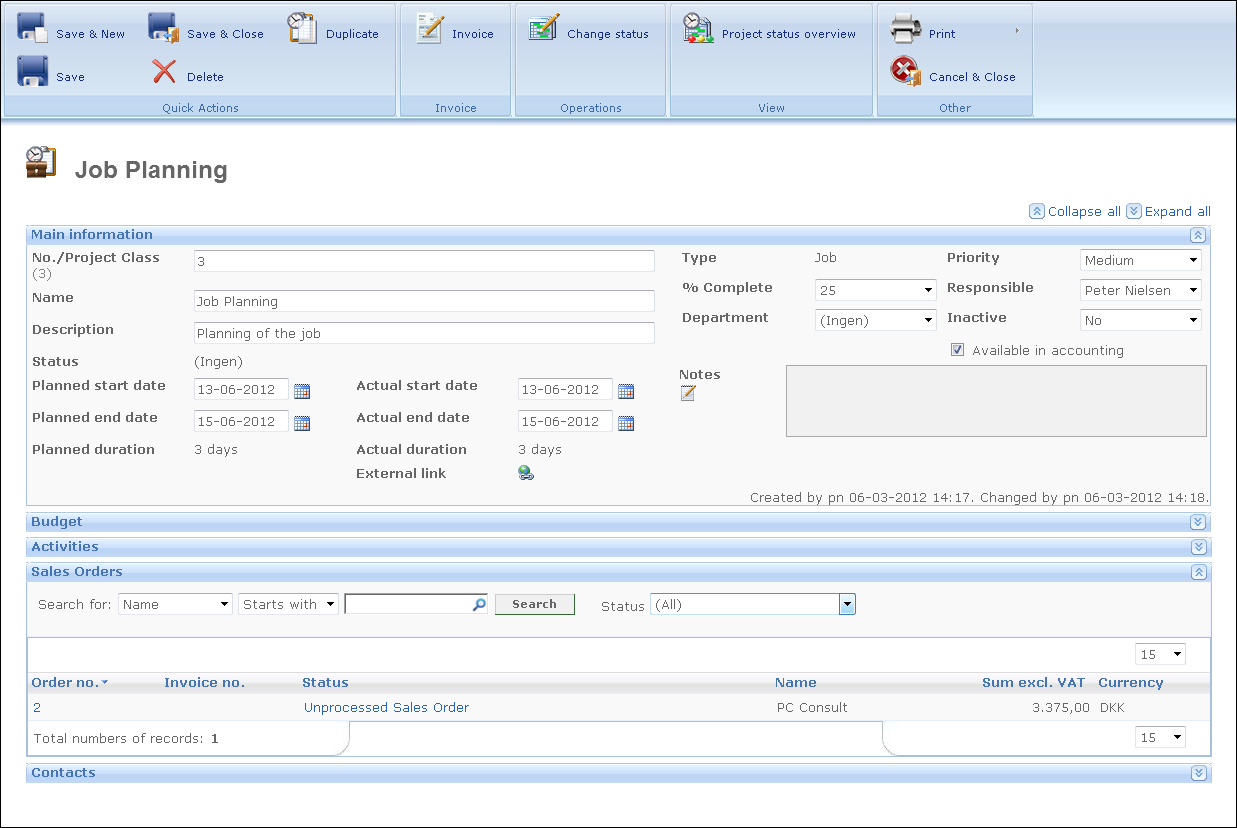The image size is (1237, 828).
Task: Click the green Search button
Action: coord(535,604)
